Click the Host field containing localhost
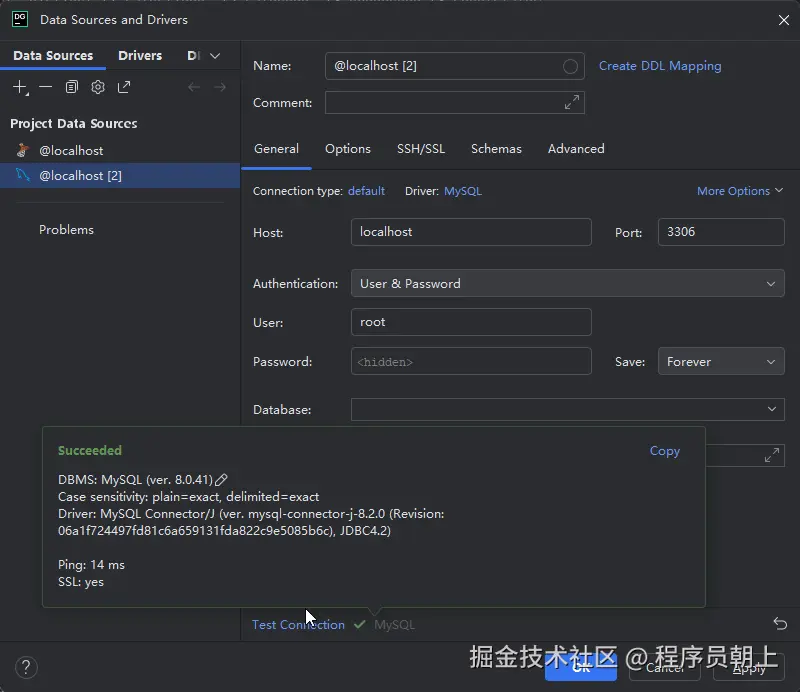The image size is (800, 692). pyautogui.click(x=471, y=232)
